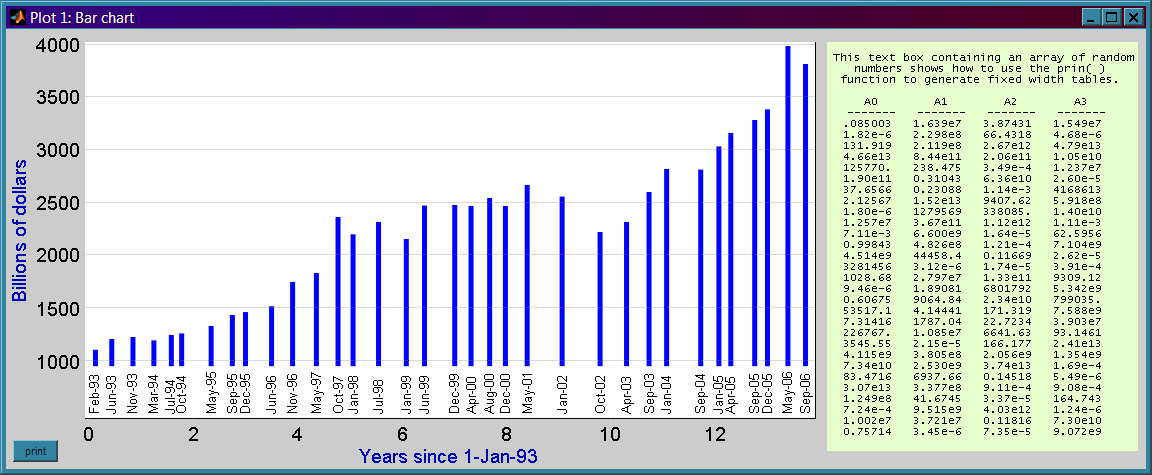The width and height of the screenshot is (1152, 475).
Task: Click the May-01 bar
Action: click(527, 275)
